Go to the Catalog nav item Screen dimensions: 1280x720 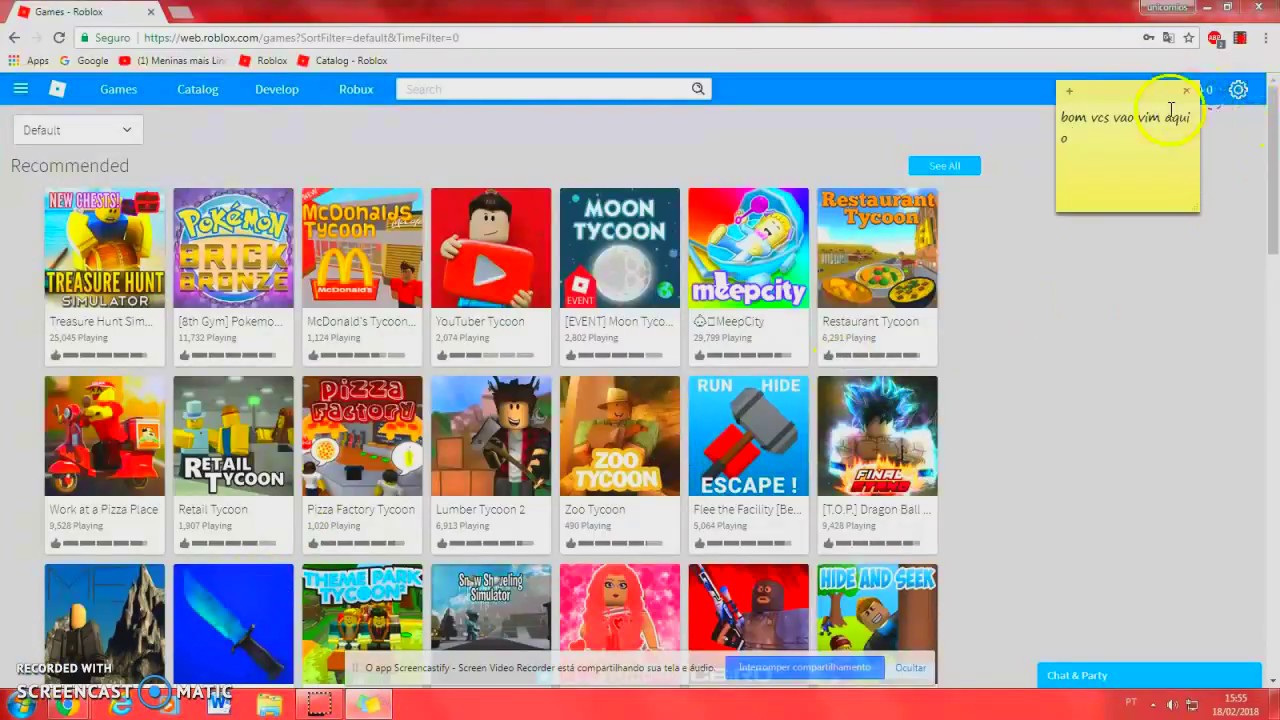pyautogui.click(x=197, y=89)
